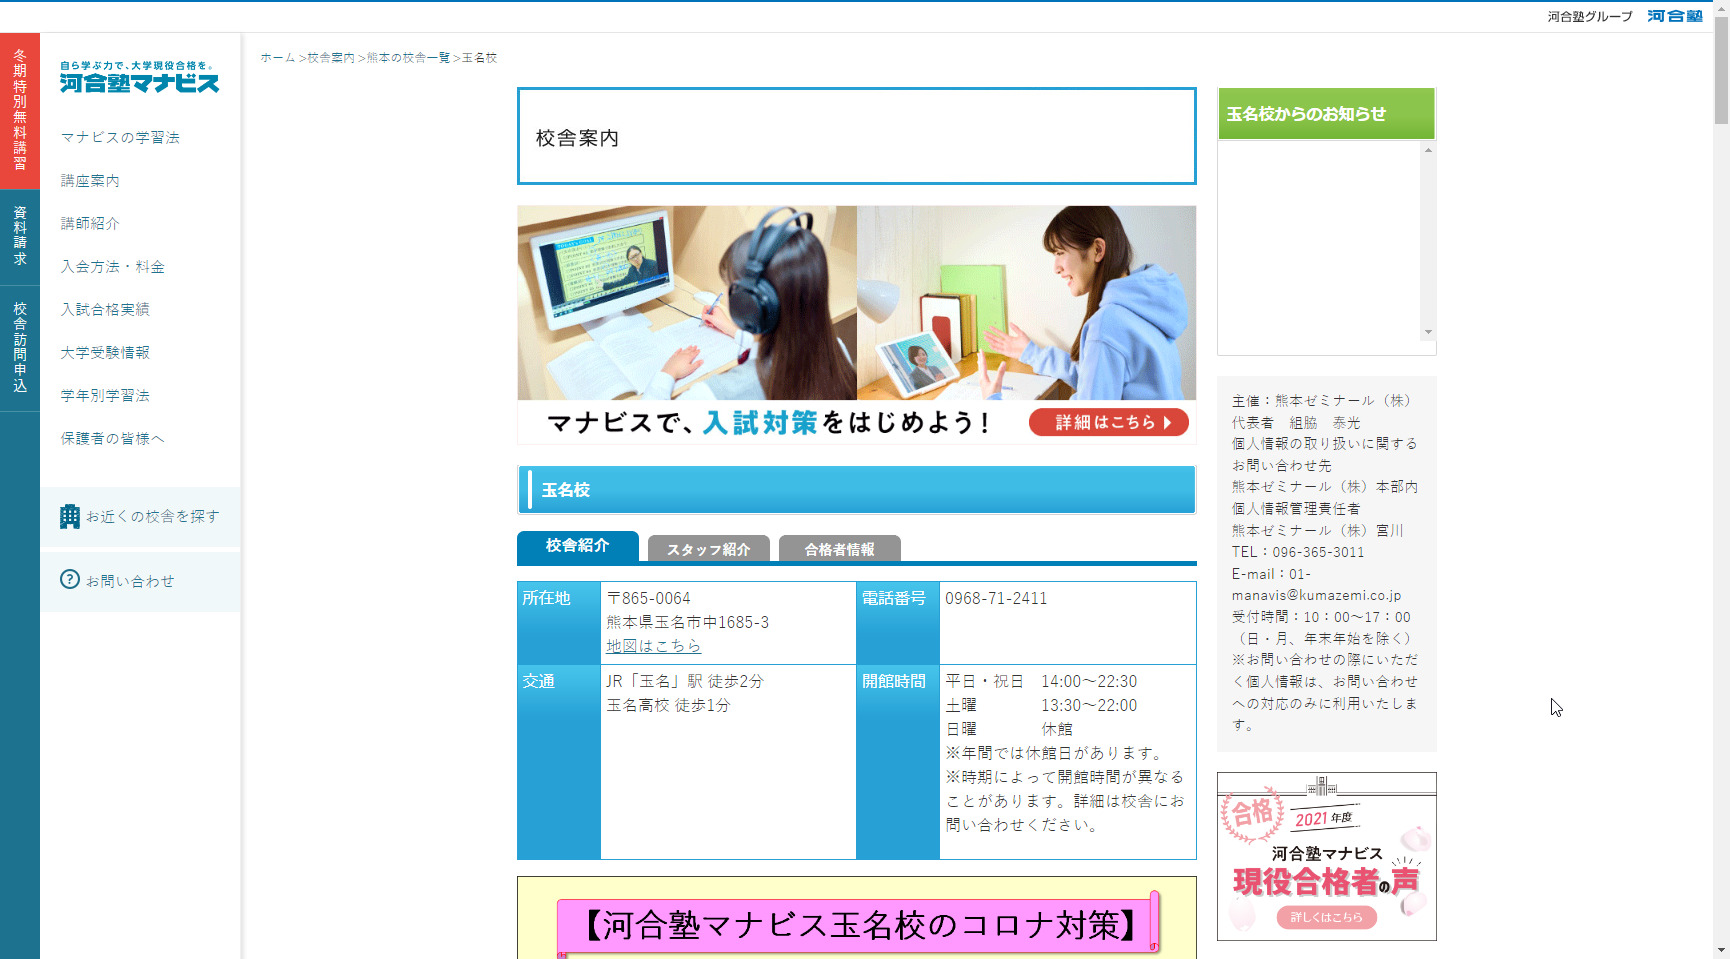The width and height of the screenshot is (1730, 959).
Task: Open マナビスの学習法 menu item
Action: (x=120, y=137)
